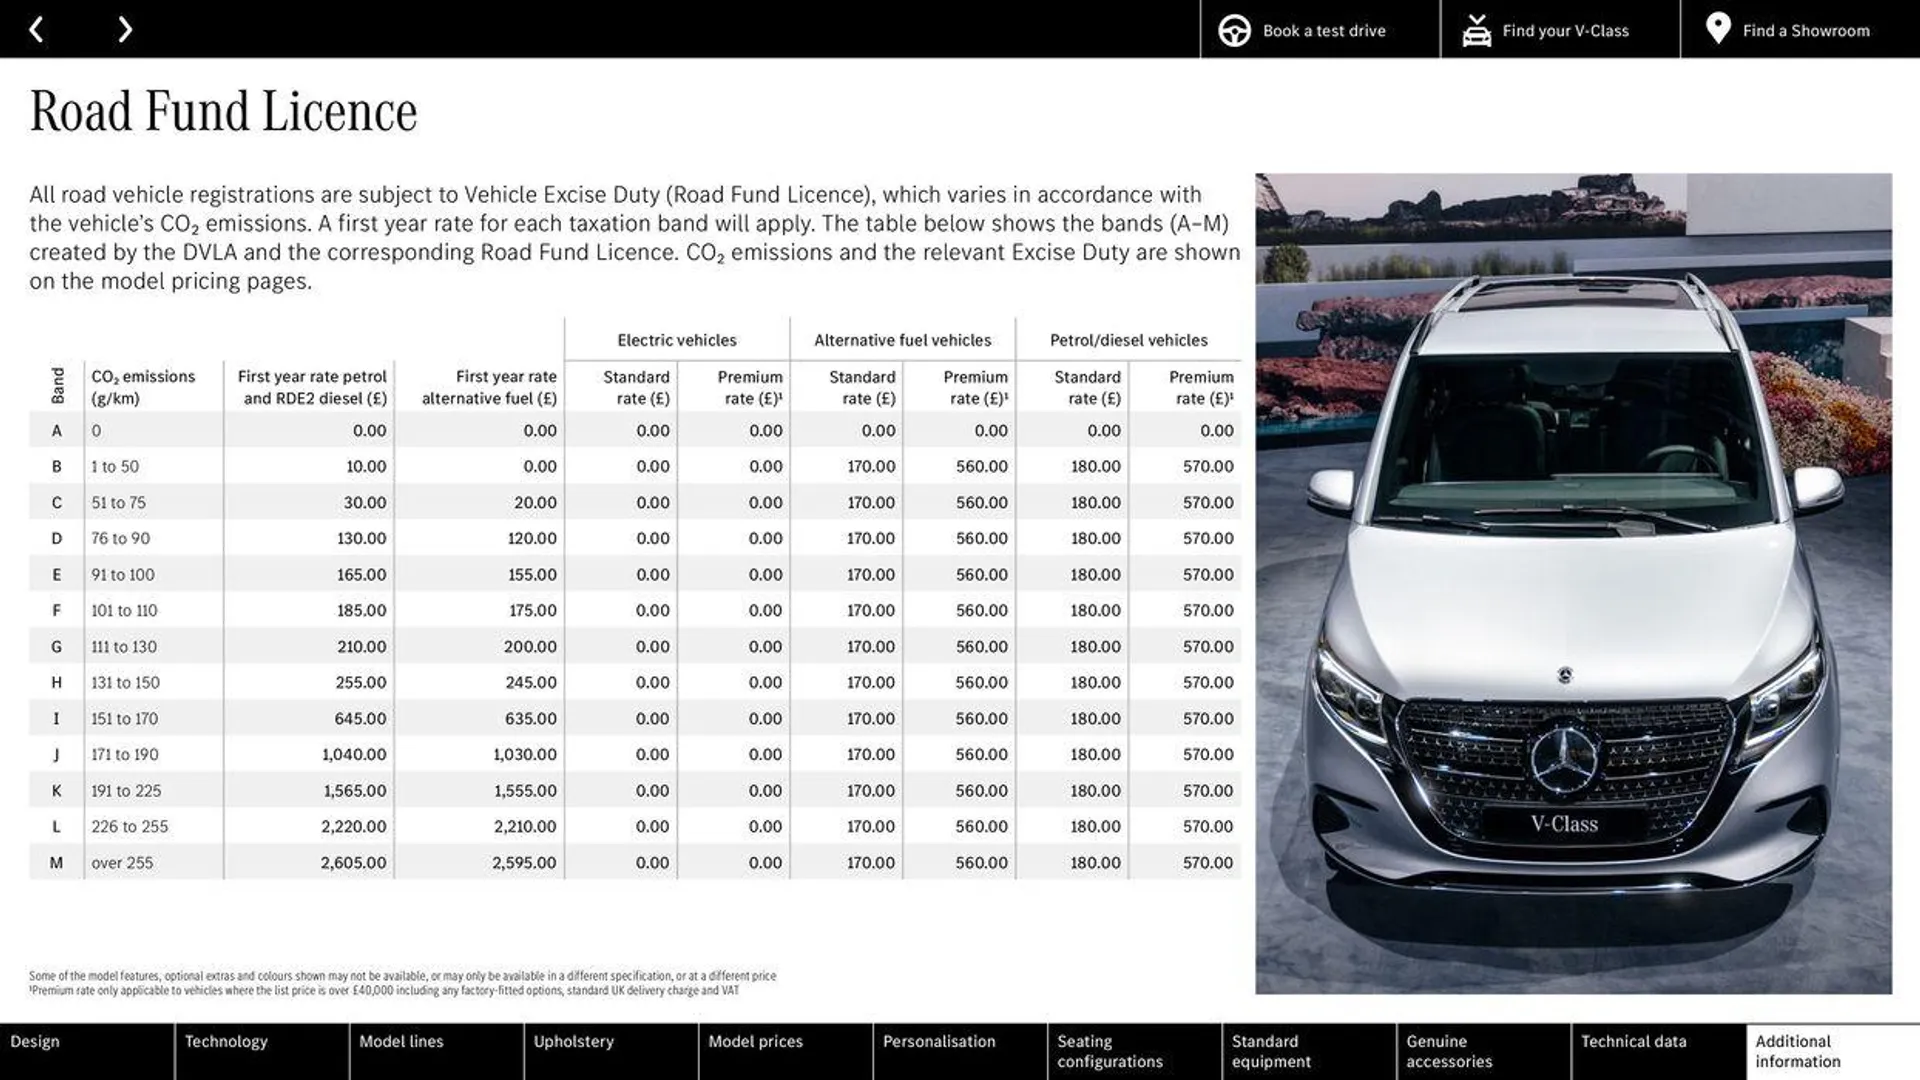1920x1080 pixels.
Task: Click the Road Fund Licence heading
Action: click(223, 111)
